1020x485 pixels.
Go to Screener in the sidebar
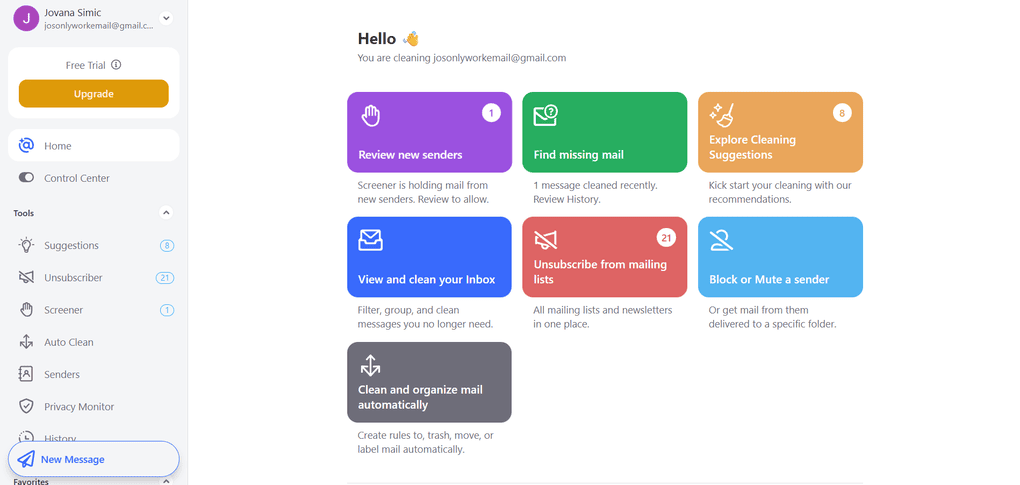94,309
